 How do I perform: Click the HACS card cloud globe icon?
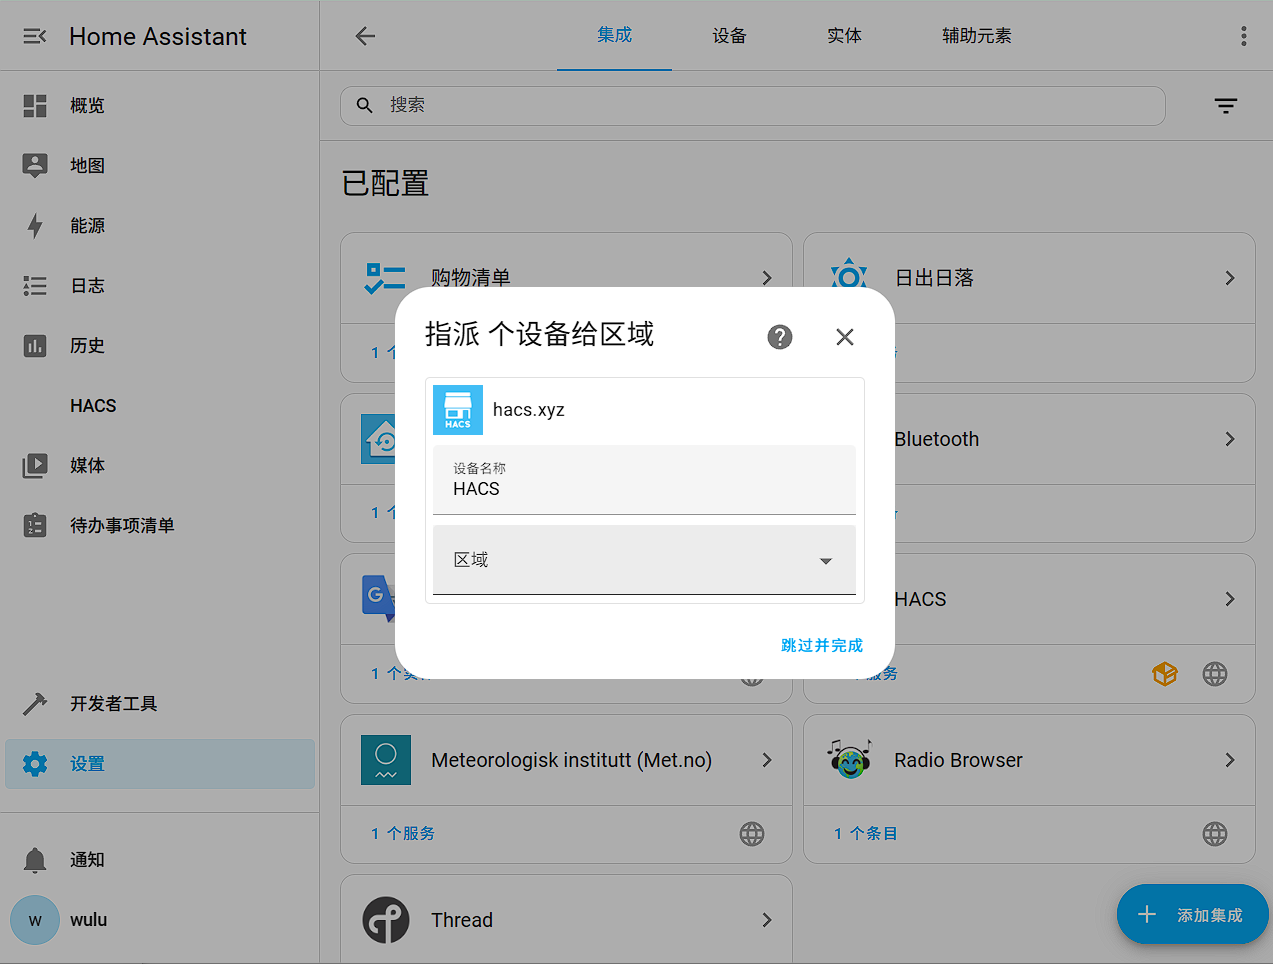pyautogui.click(x=1215, y=674)
